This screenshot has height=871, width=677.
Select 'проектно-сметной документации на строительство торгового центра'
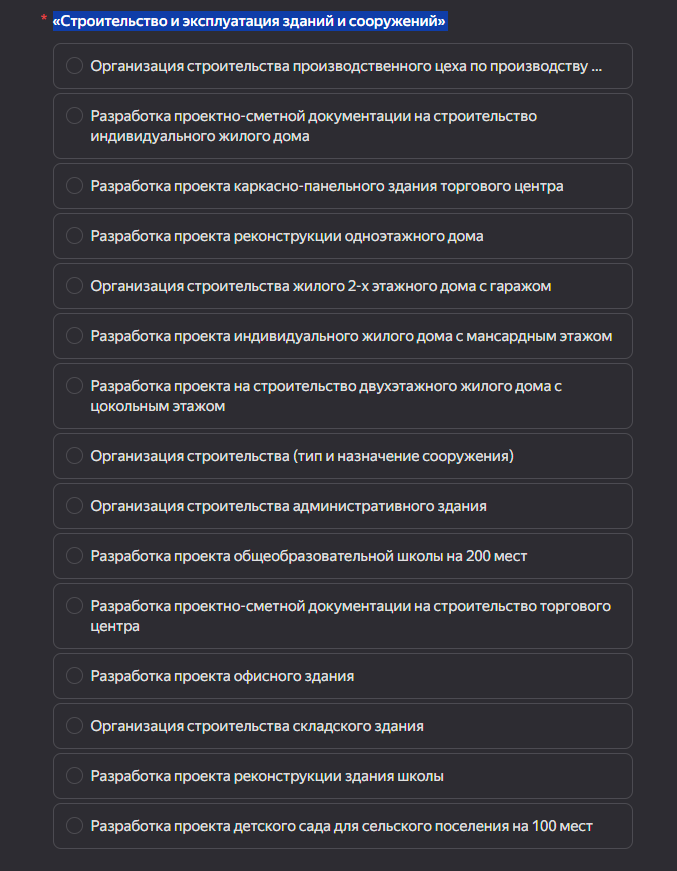point(74,606)
